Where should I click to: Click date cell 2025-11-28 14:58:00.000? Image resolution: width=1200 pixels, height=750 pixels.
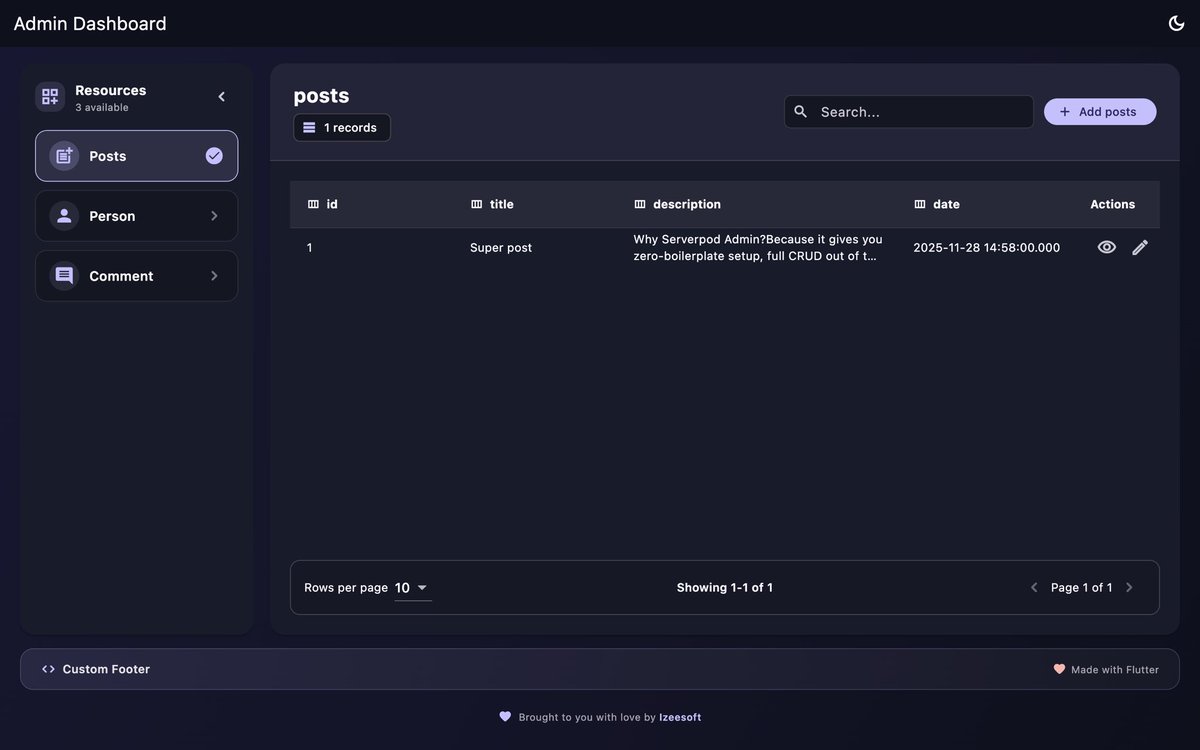pos(987,247)
